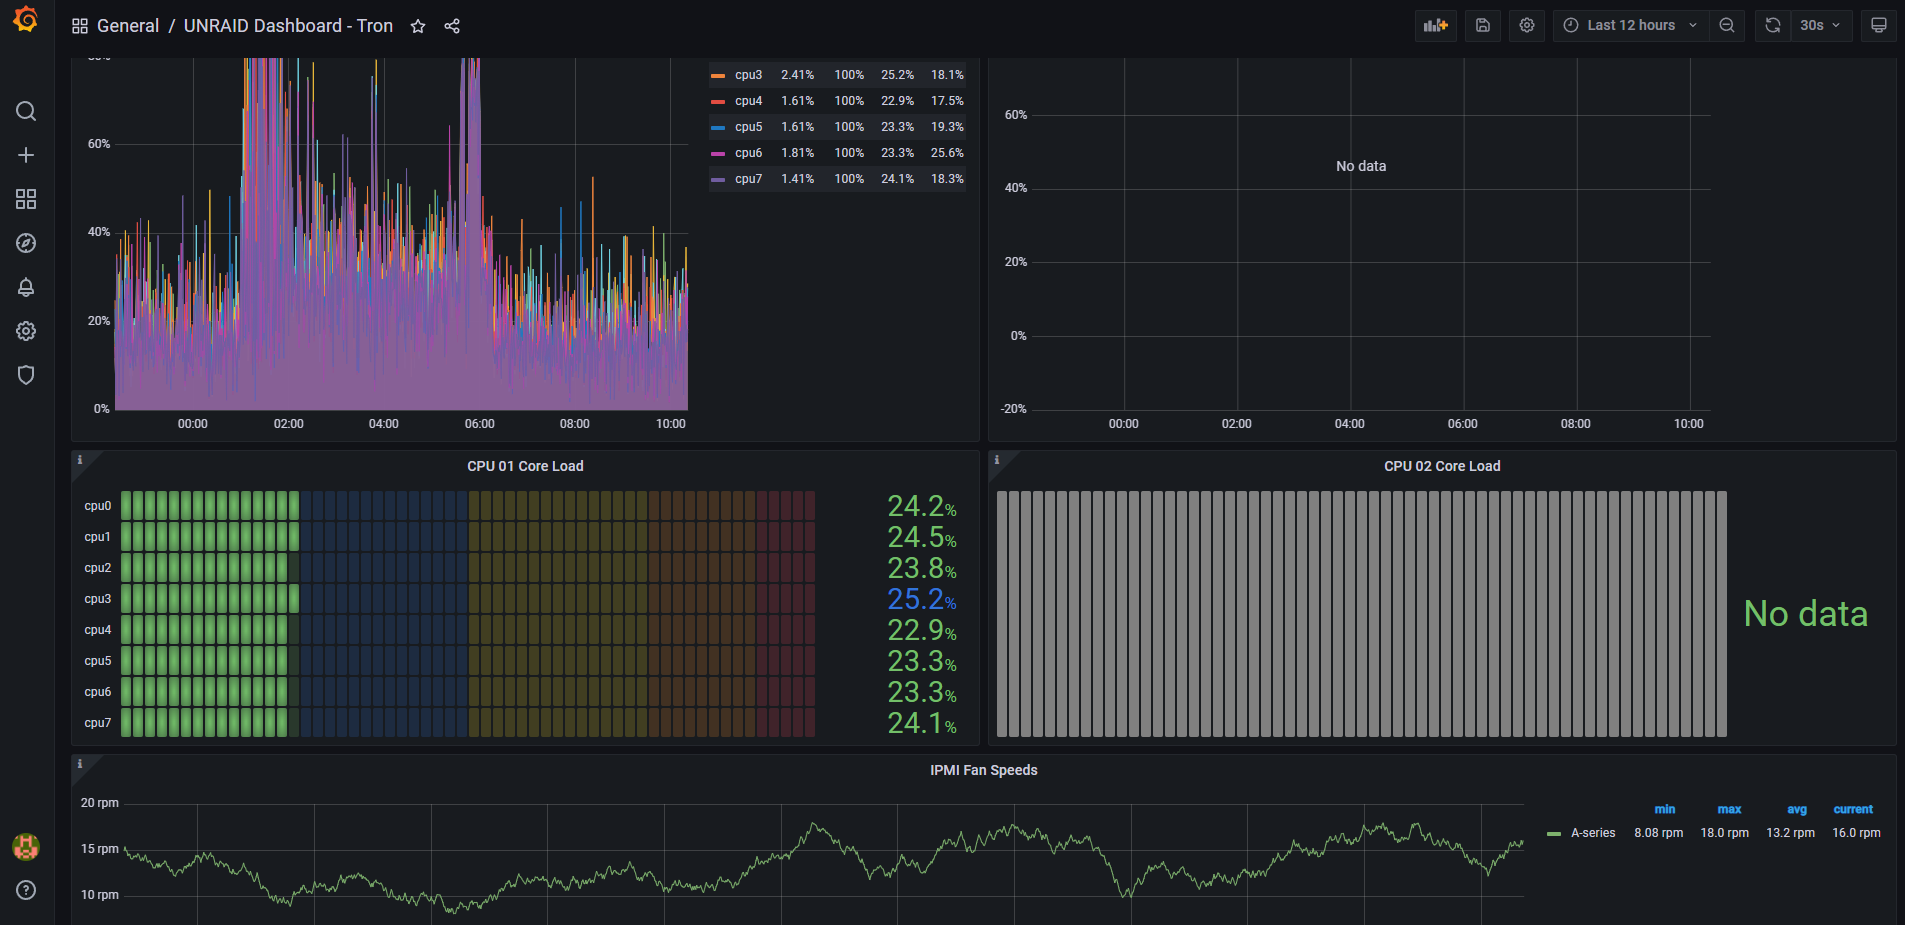The width and height of the screenshot is (1905, 925).
Task: Cycle view mode with the monitor icon
Action: coord(1879,26)
